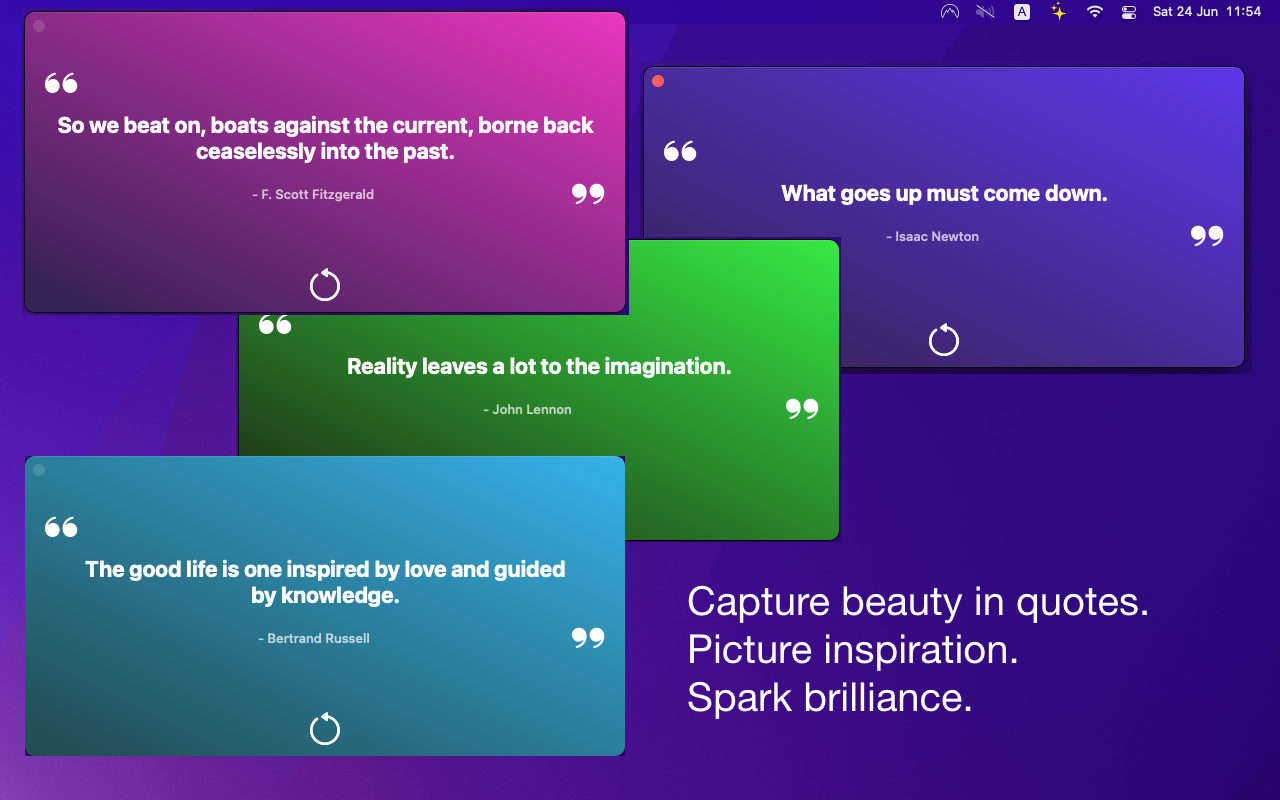Select "The good life is one inspired by love" quote
The height and width of the screenshot is (800, 1280).
coord(325,582)
